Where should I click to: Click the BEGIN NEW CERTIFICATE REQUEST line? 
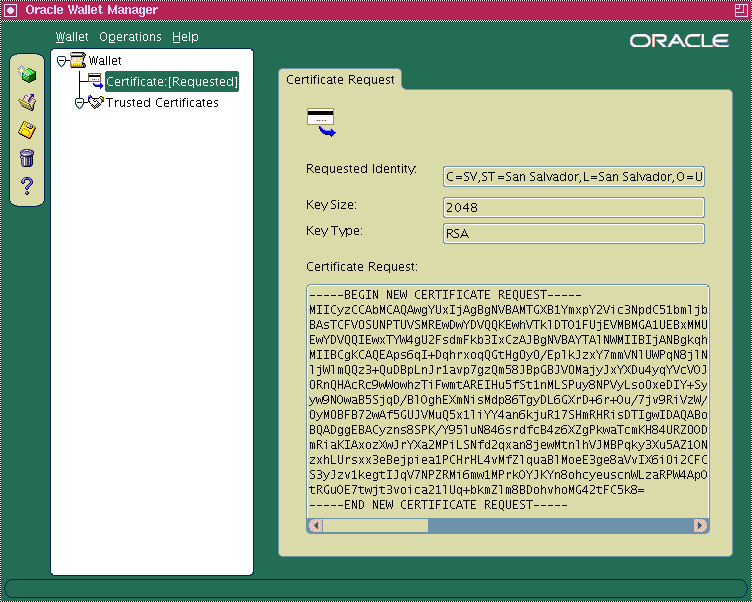coord(445,295)
